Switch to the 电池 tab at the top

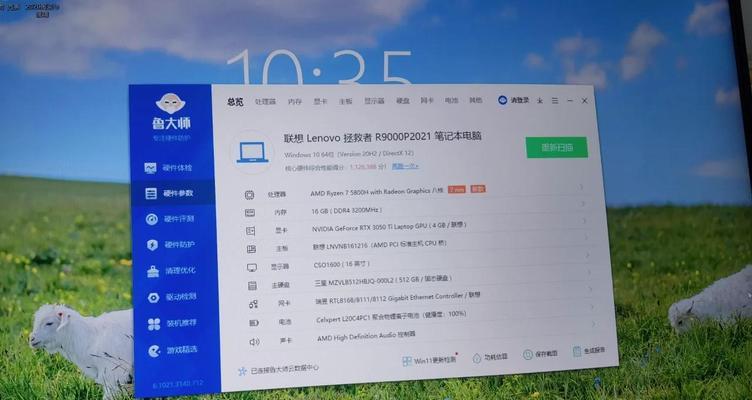pyautogui.click(x=451, y=100)
